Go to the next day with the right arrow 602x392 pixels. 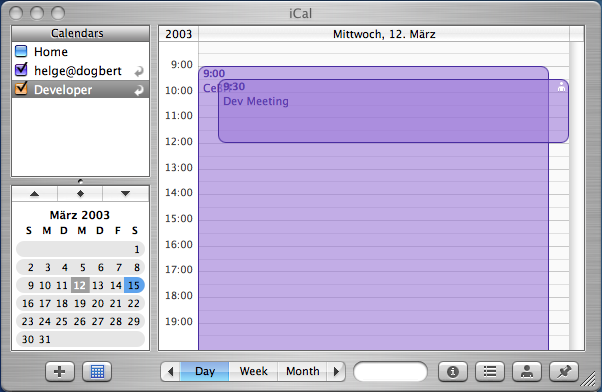click(336, 371)
